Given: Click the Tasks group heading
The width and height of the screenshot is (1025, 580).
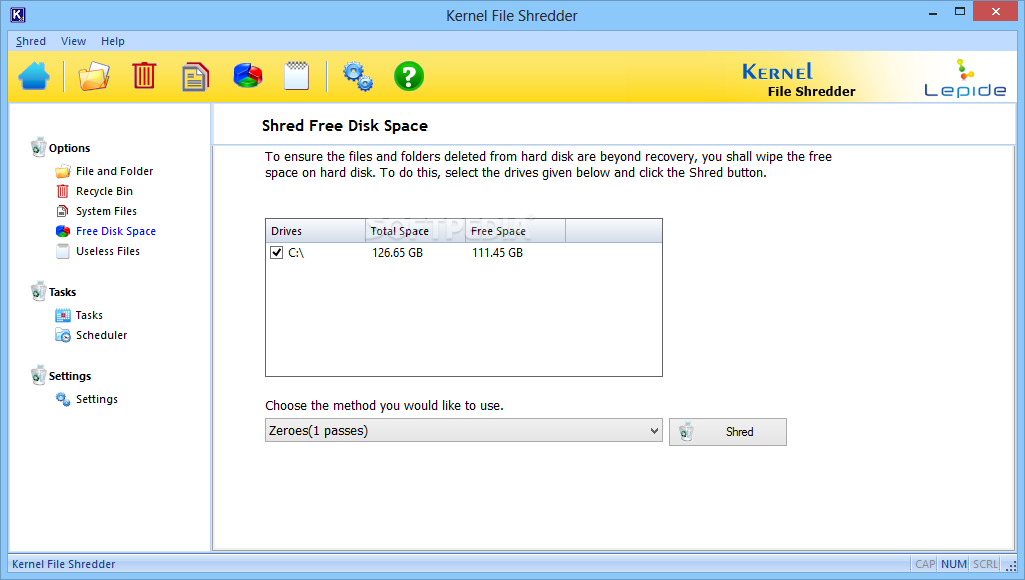Looking at the screenshot, I should 62,292.
